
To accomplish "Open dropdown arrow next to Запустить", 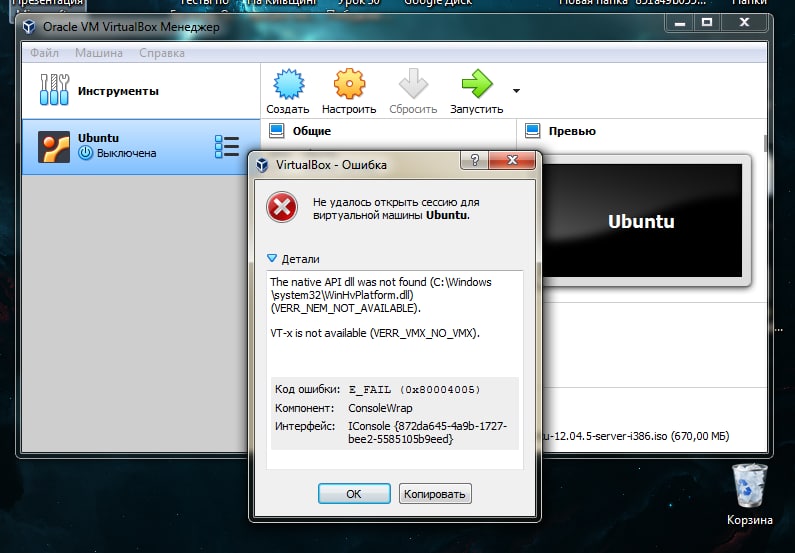I will (516, 91).
